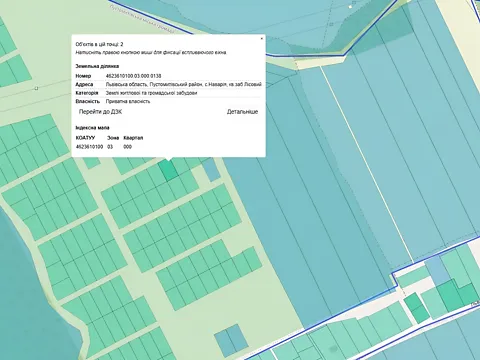Select the right blue parcel of the bottom pair

[x=237, y=338]
